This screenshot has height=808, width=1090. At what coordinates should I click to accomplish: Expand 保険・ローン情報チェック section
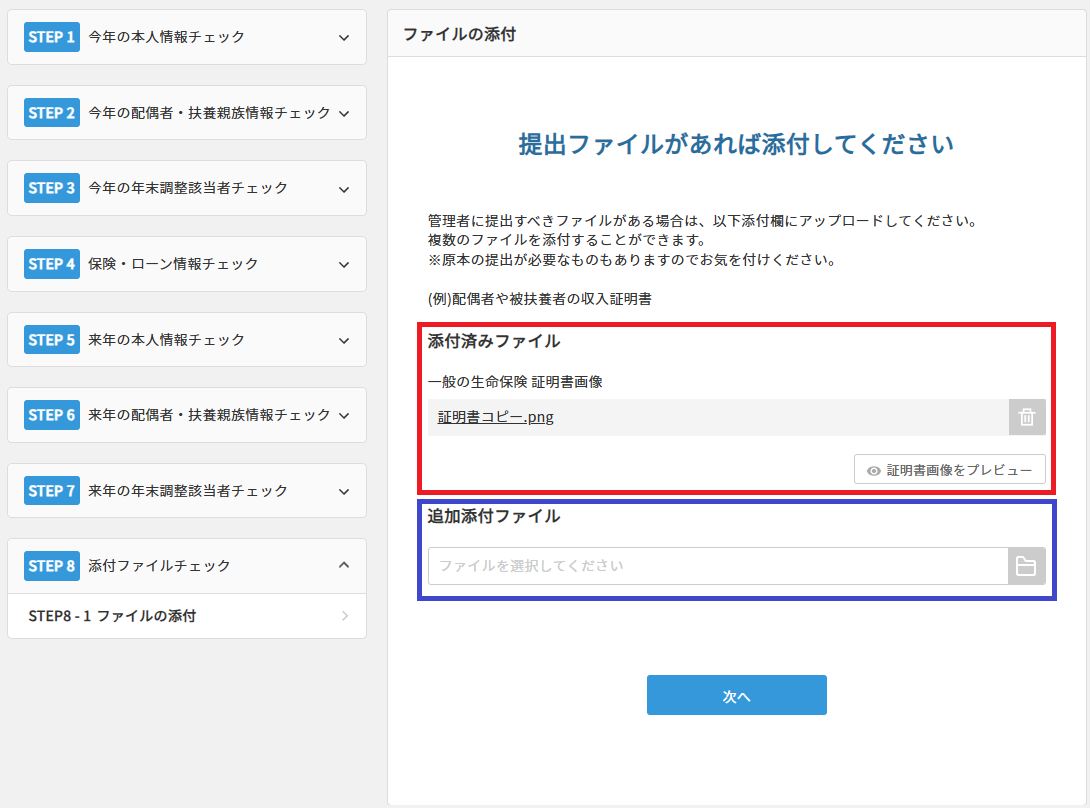coord(186,263)
